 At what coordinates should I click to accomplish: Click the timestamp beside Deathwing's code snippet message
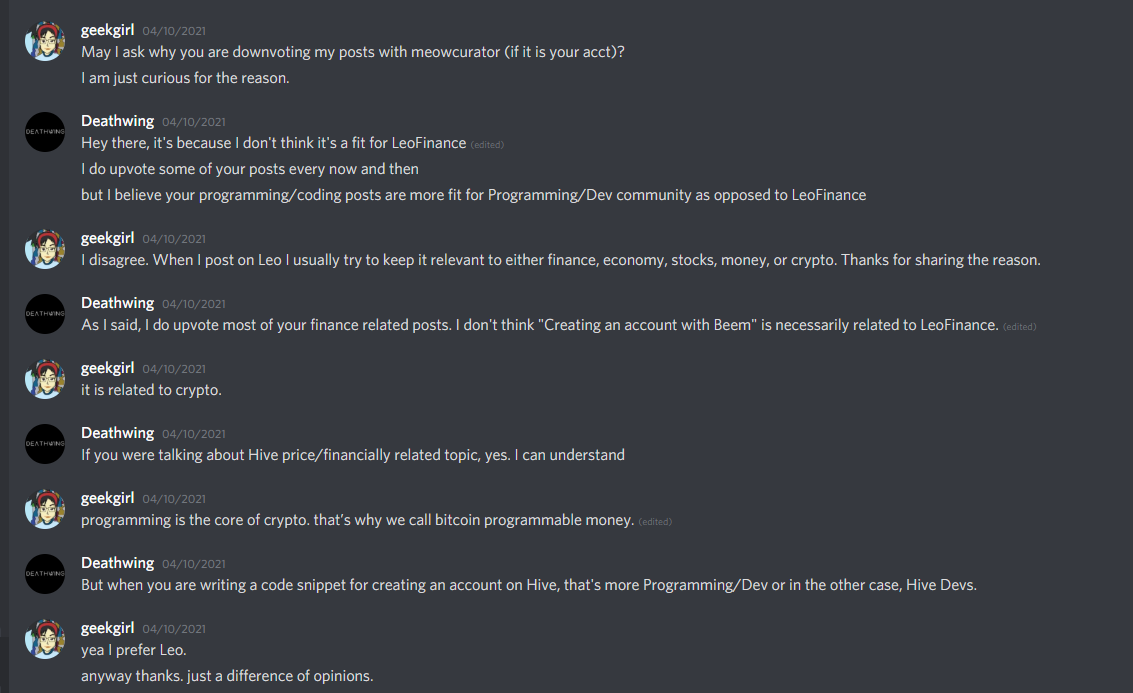pyautogui.click(x=194, y=564)
